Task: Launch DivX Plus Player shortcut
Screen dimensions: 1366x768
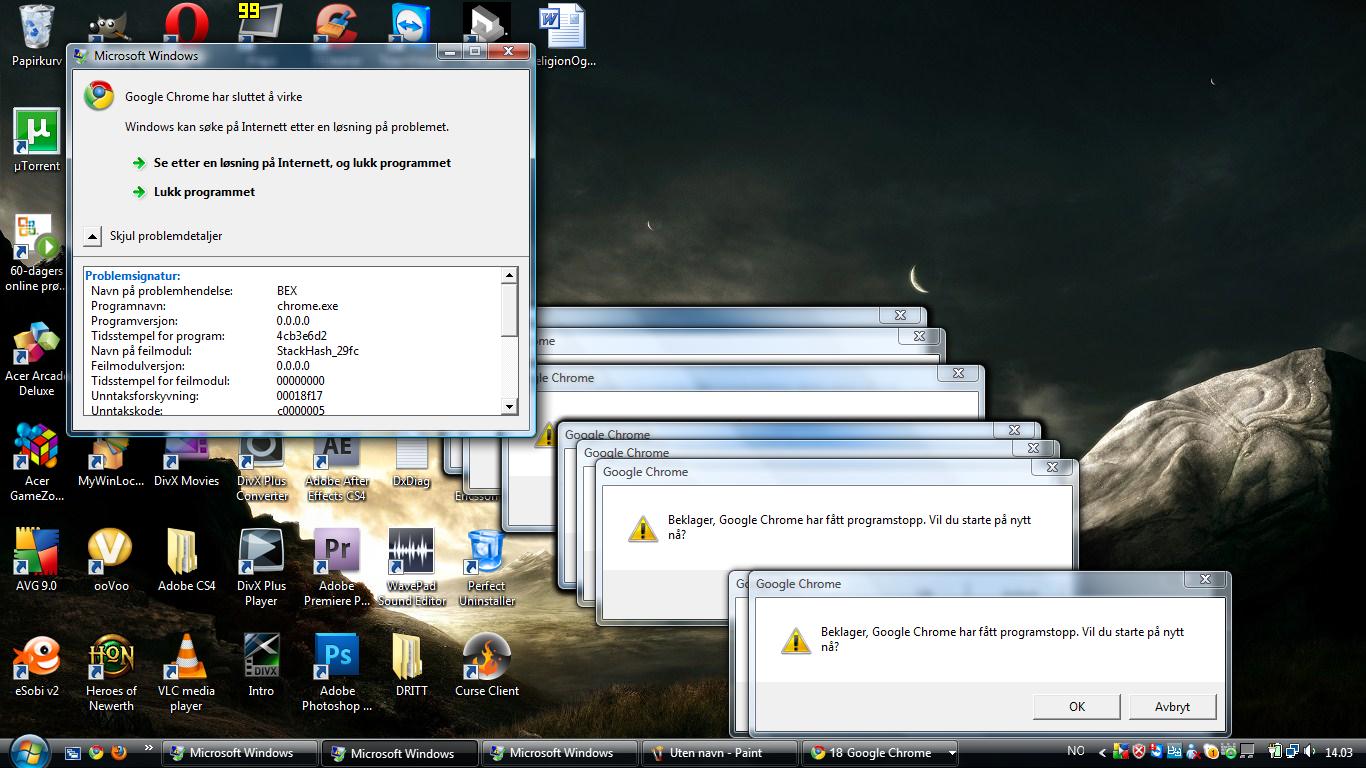Action: (261, 567)
